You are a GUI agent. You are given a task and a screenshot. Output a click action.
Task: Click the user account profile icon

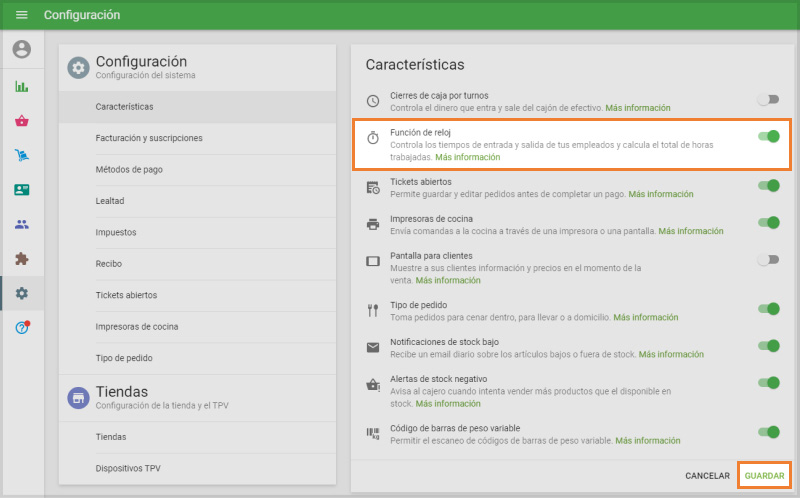[21, 49]
